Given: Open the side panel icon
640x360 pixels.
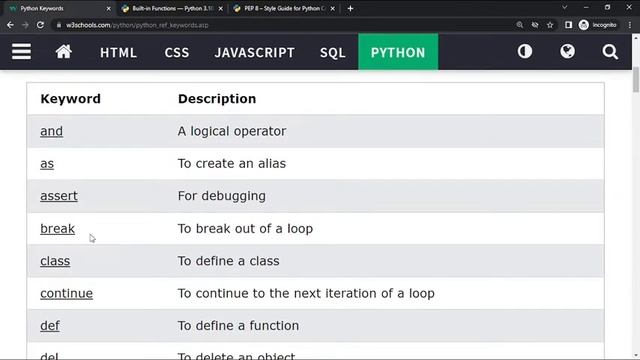Looking at the screenshot, I should (568, 25).
